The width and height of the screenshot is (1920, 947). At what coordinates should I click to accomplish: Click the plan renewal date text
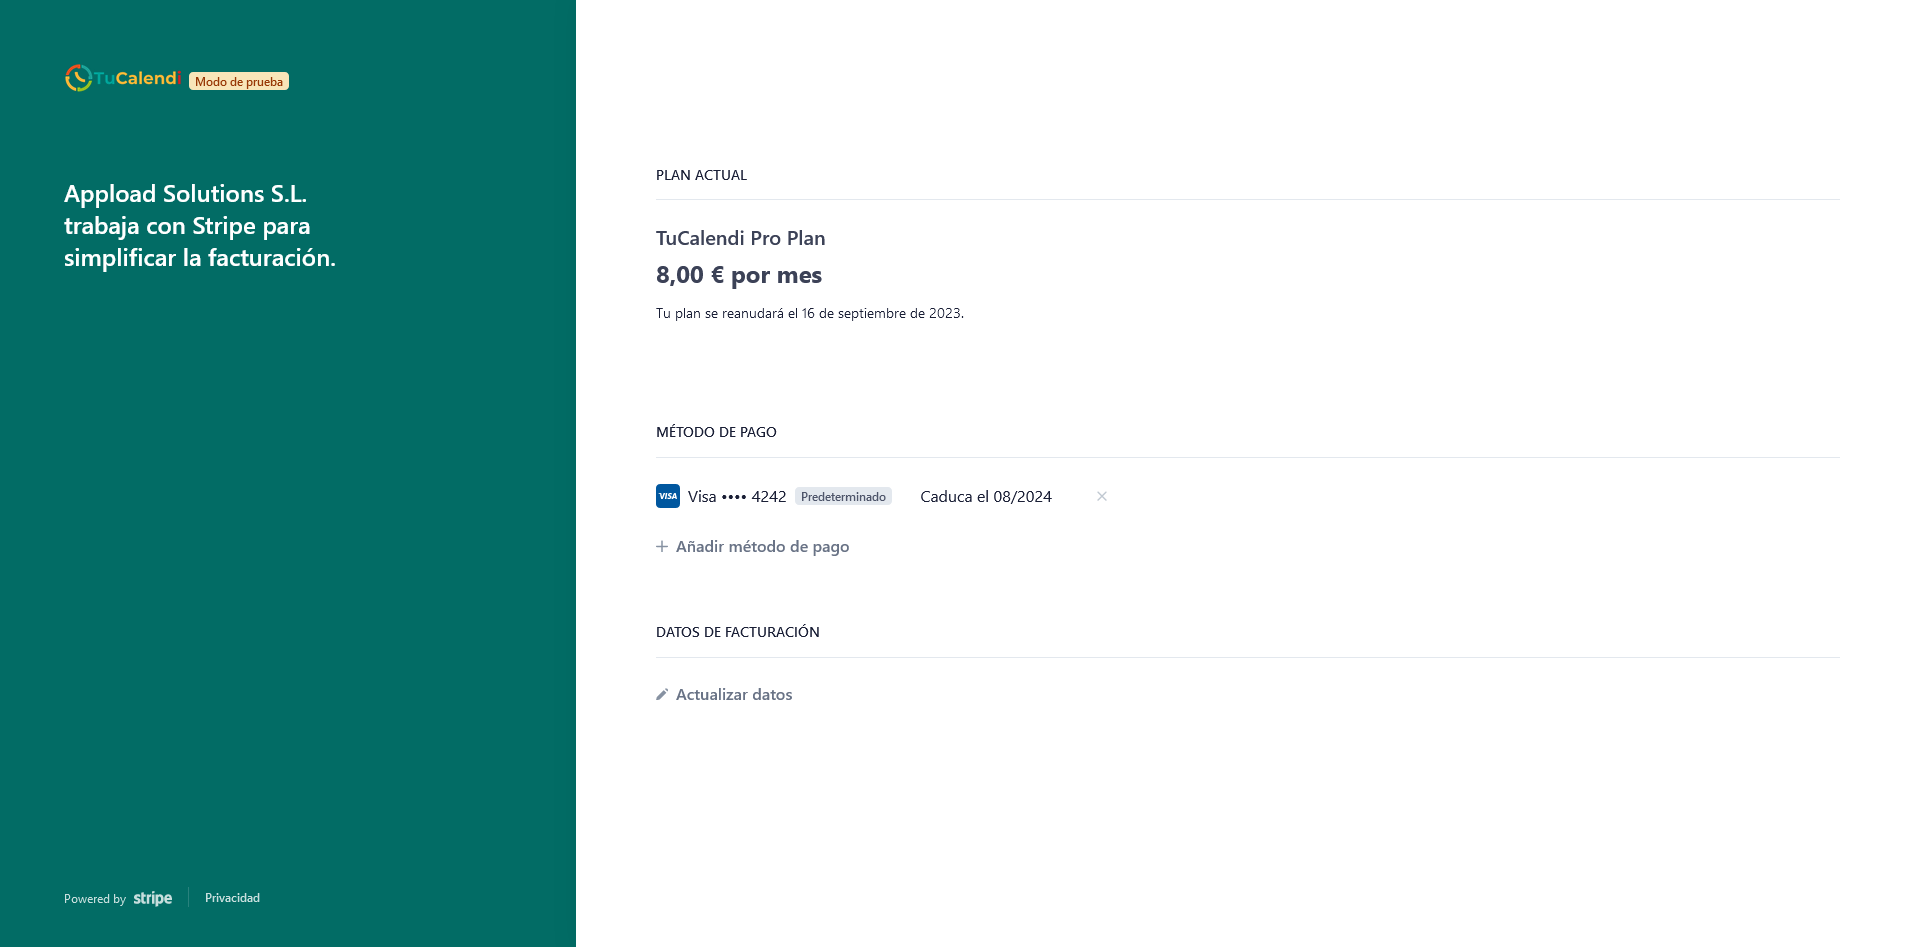[x=810, y=313]
